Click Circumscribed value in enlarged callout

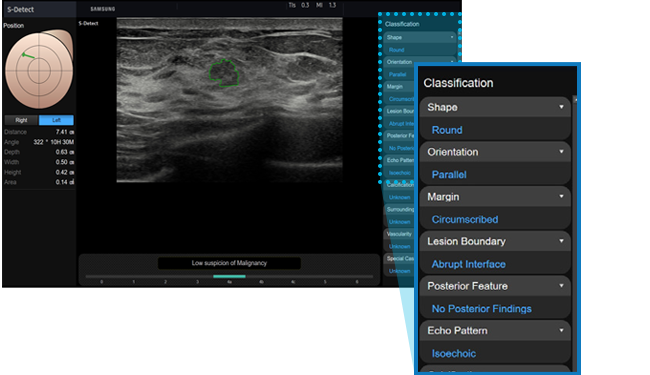point(465,220)
